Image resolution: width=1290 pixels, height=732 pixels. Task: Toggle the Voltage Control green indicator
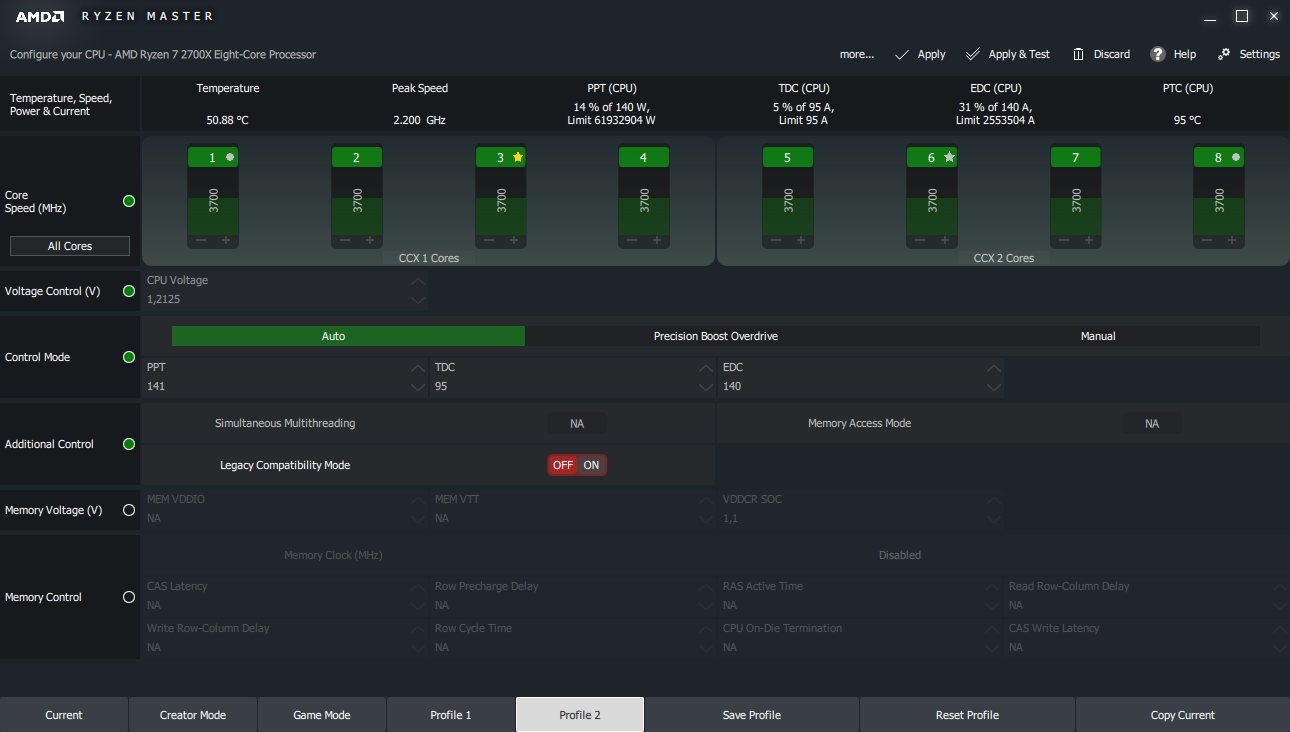tap(128, 291)
